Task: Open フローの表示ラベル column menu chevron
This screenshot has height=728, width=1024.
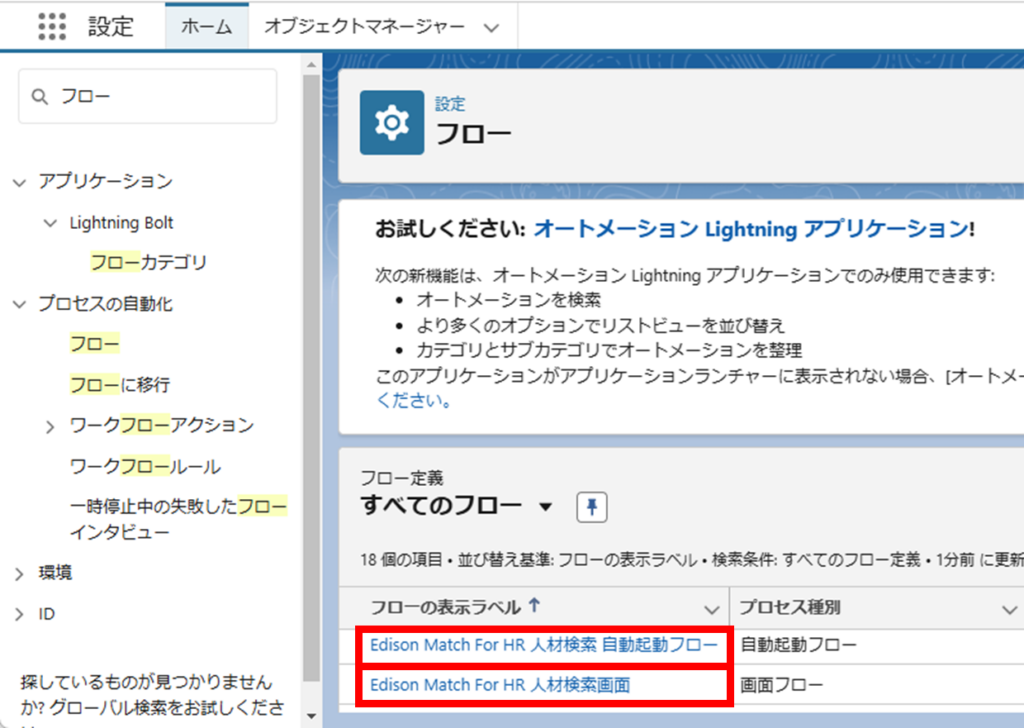Action: pyautogui.click(x=711, y=608)
